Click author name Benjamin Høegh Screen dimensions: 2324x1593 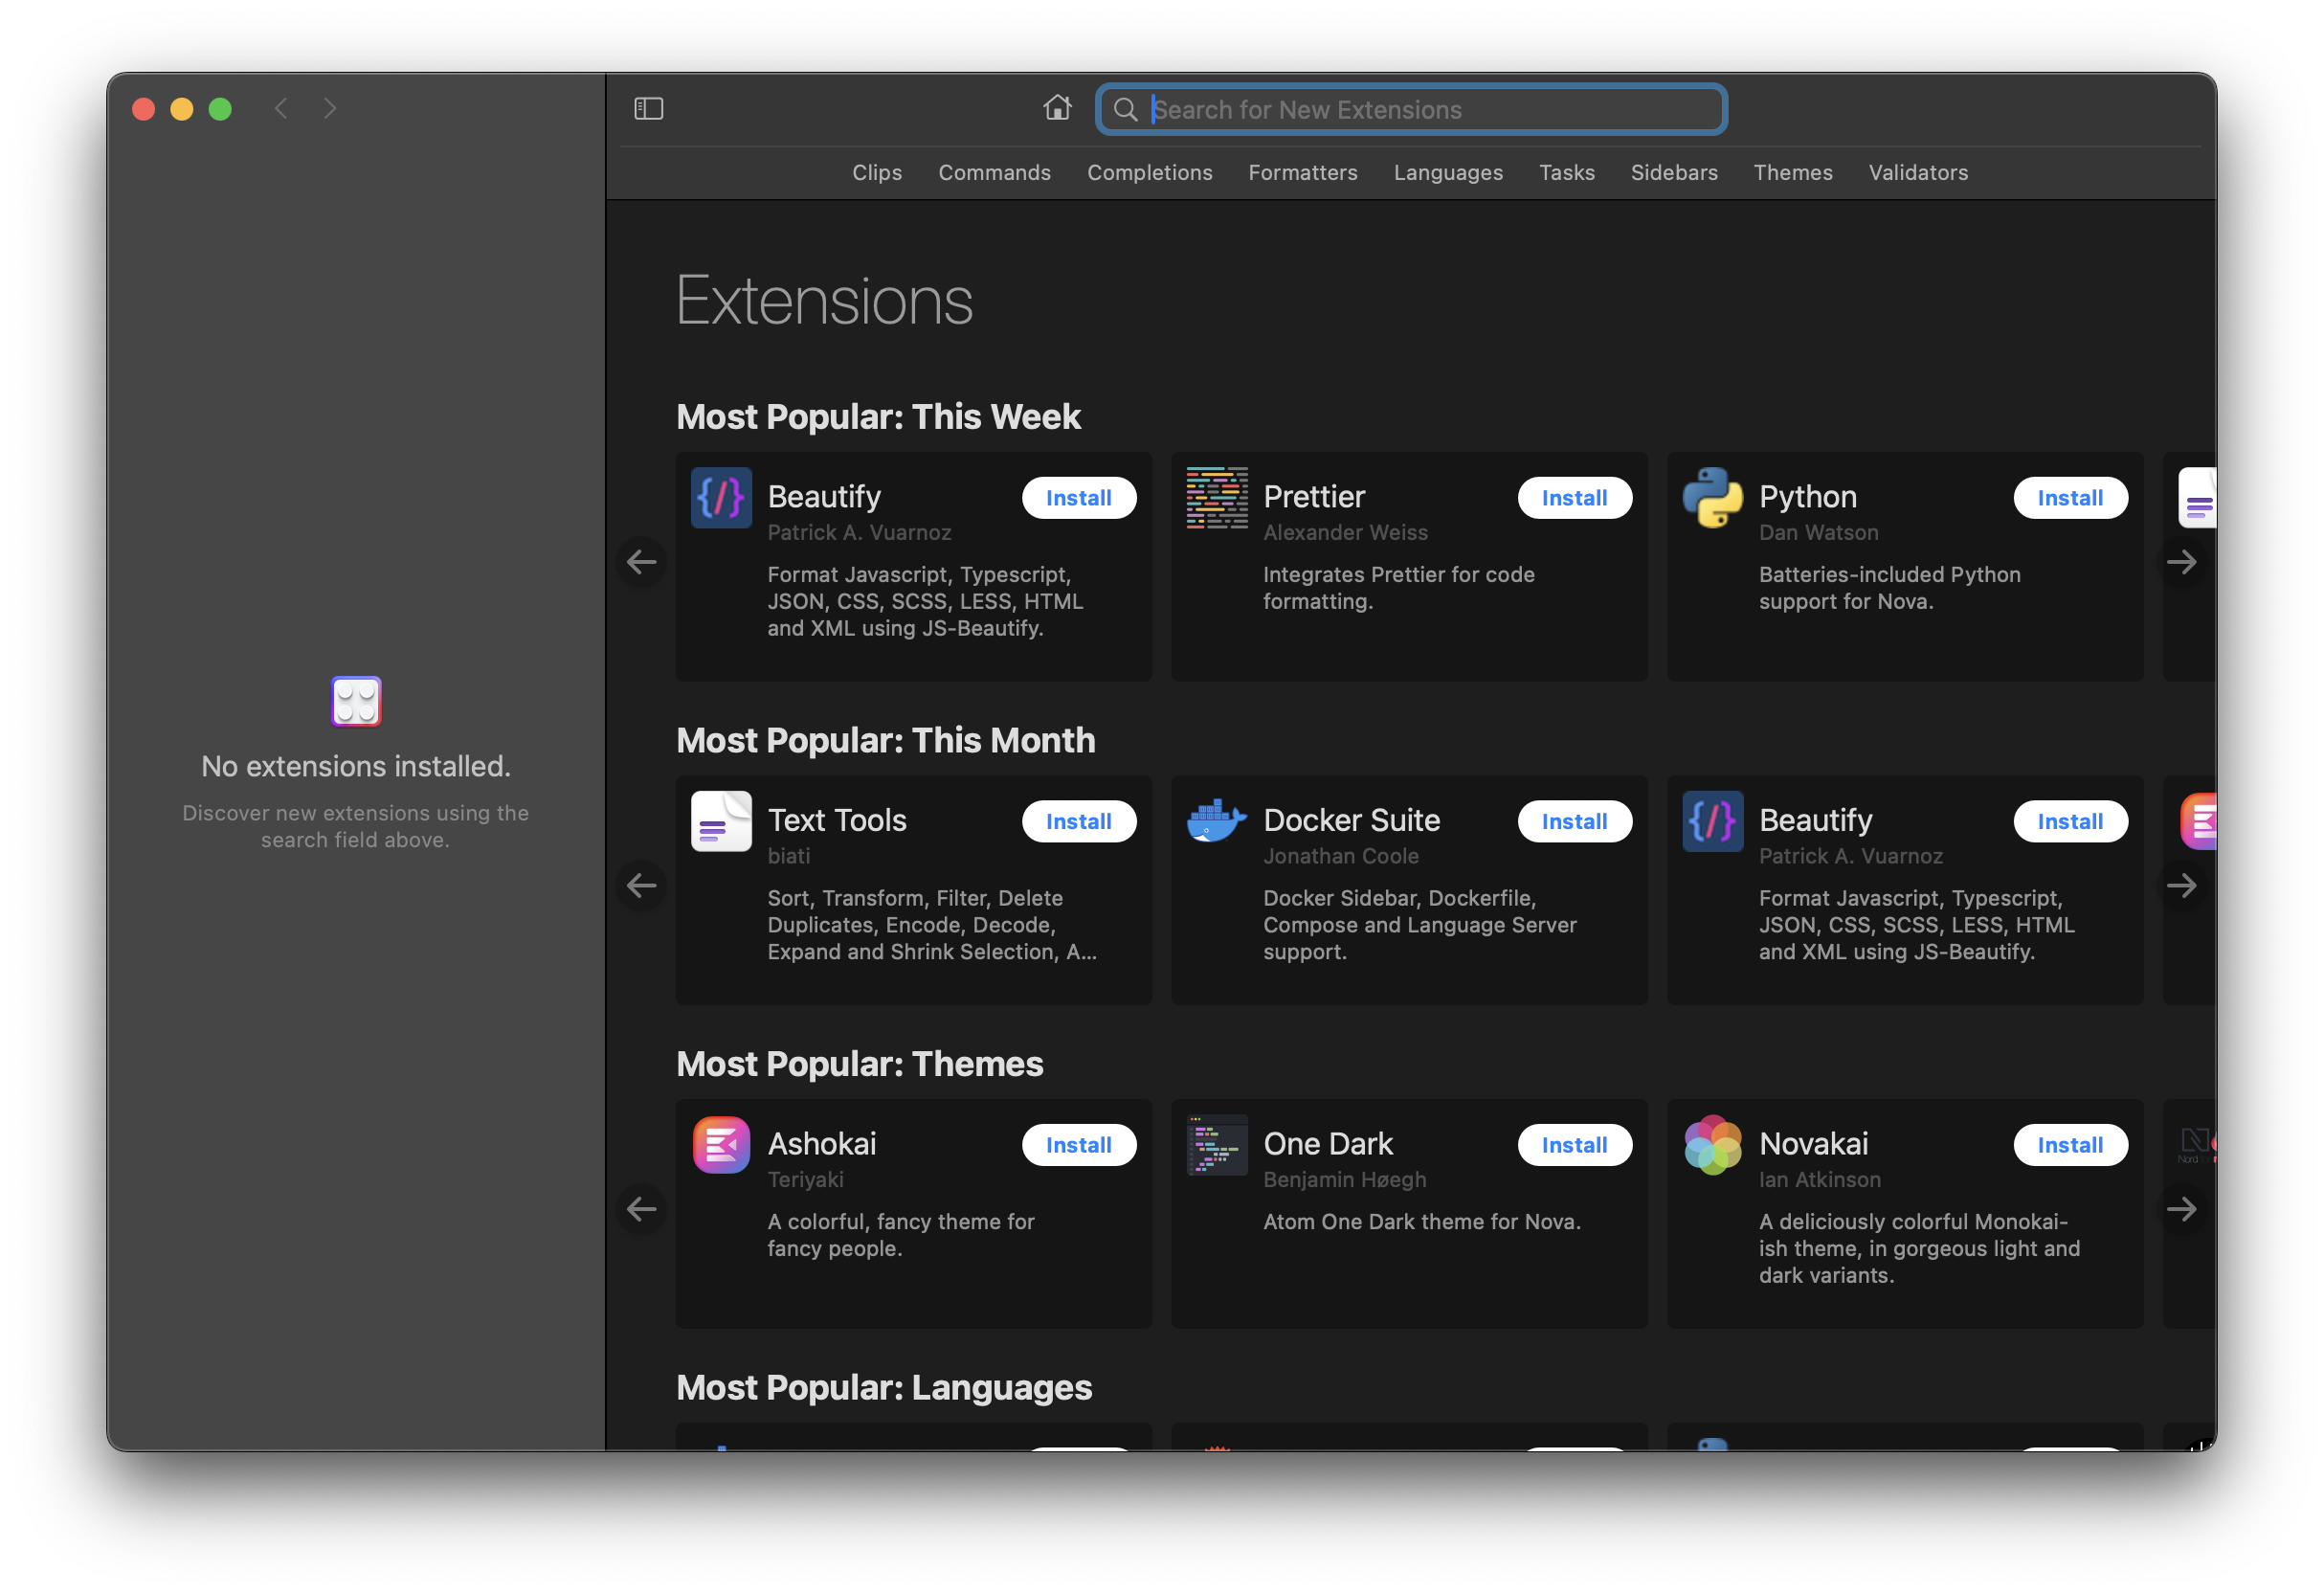coord(1344,1179)
